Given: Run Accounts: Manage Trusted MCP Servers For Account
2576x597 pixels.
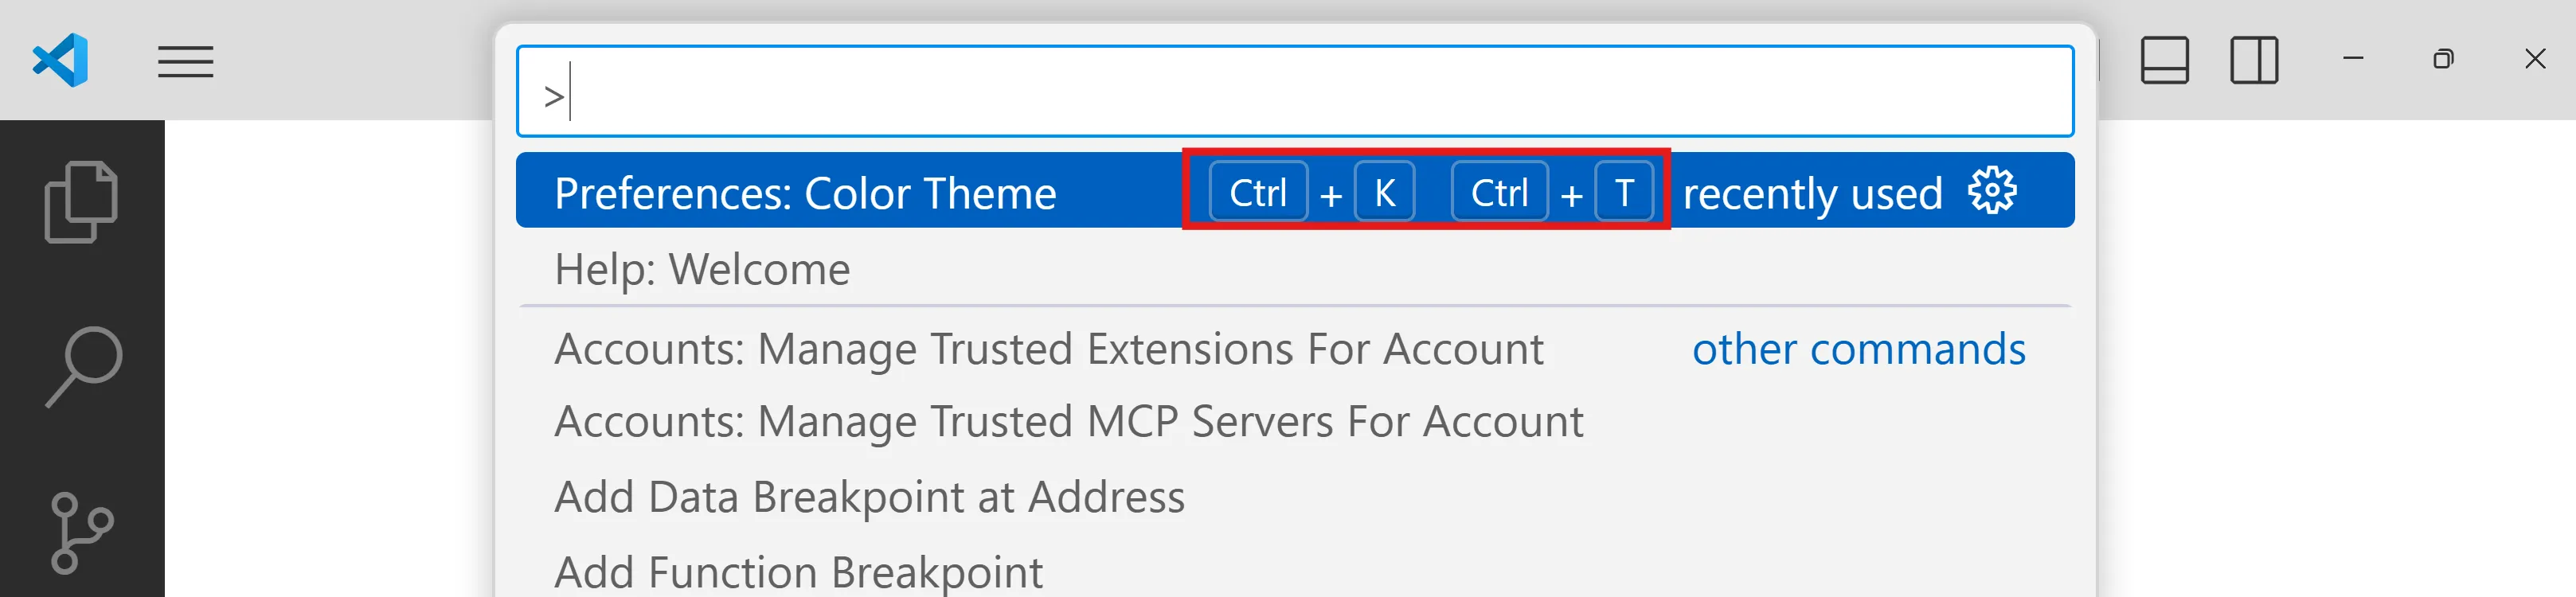Looking at the screenshot, I should click(x=1068, y=422).
